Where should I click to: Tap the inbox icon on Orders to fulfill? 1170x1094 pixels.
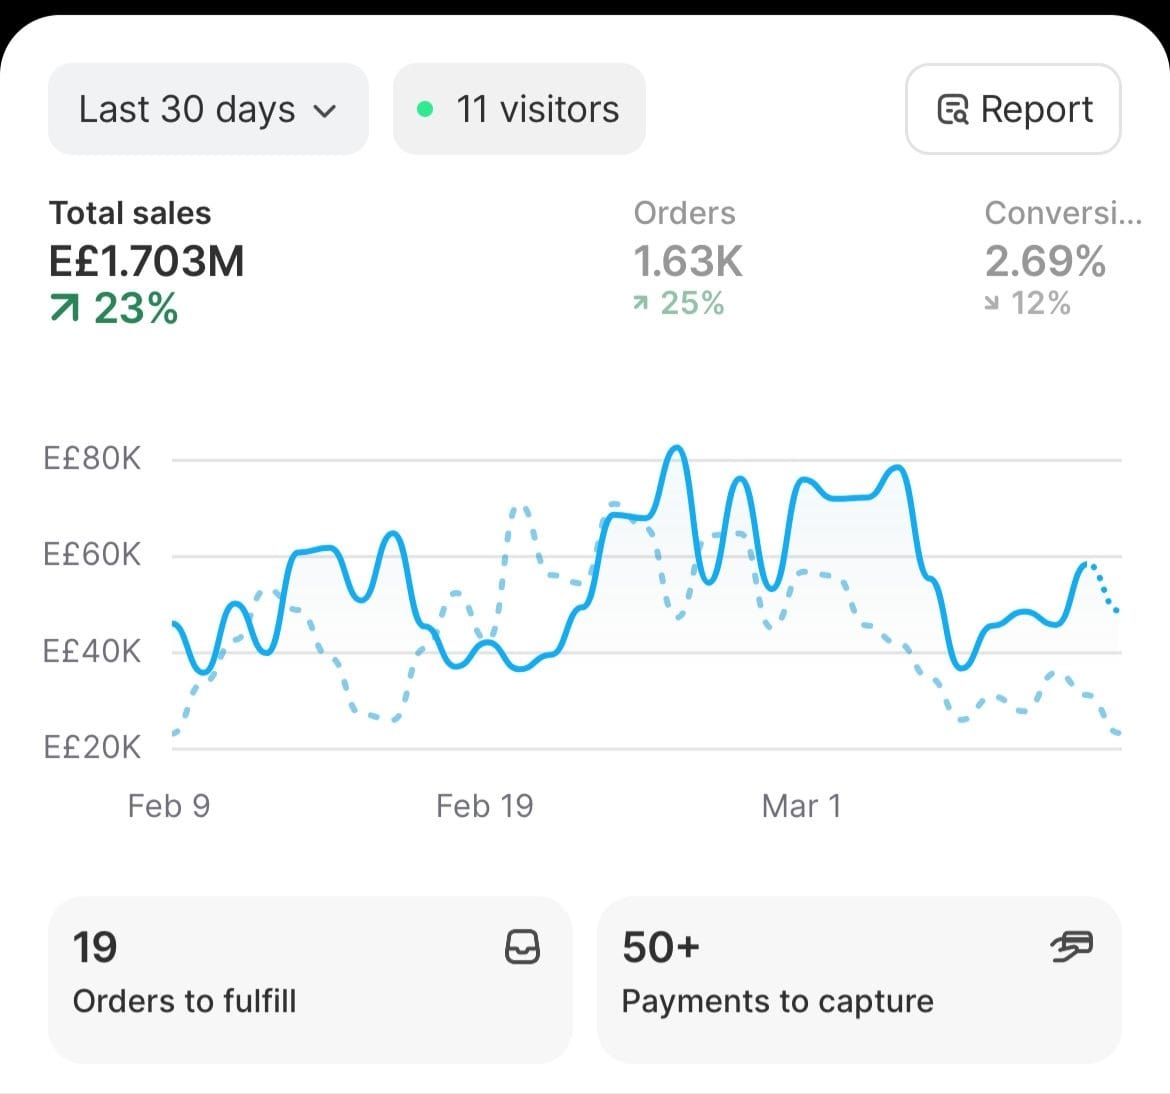coord(522,947)
